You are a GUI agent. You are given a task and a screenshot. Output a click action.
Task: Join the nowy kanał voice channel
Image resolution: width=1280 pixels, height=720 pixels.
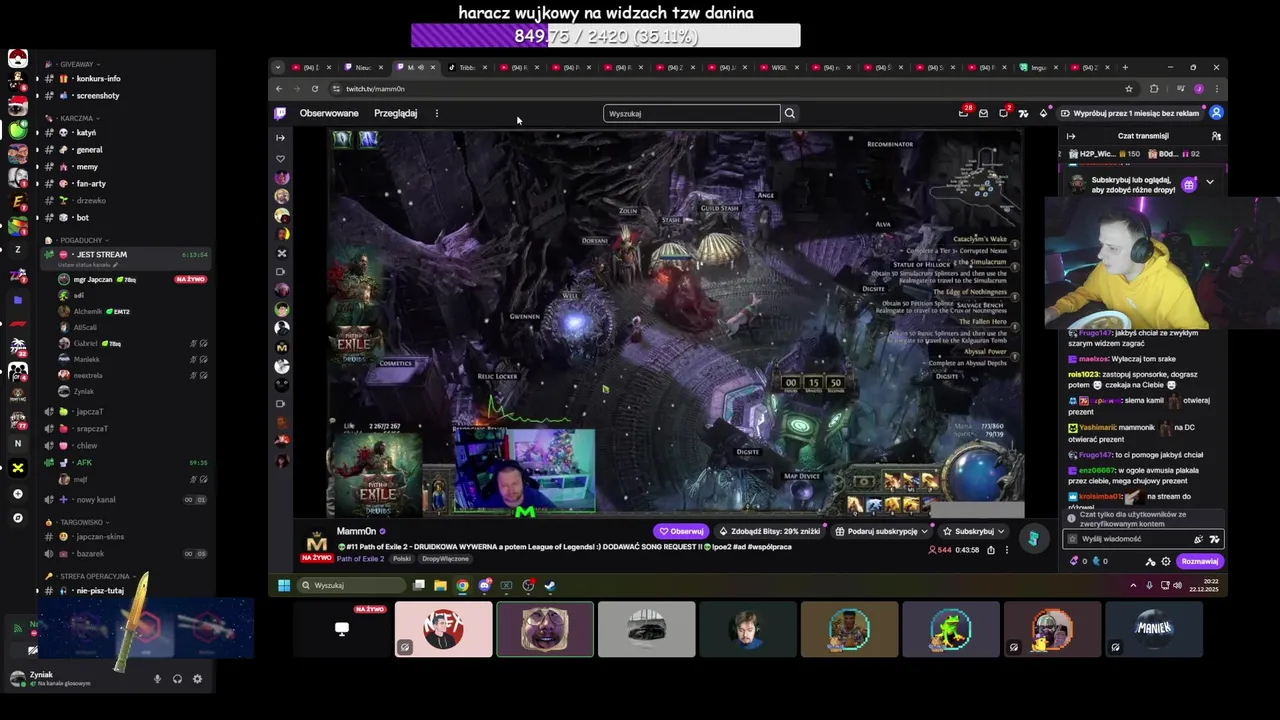click(95, 499)
